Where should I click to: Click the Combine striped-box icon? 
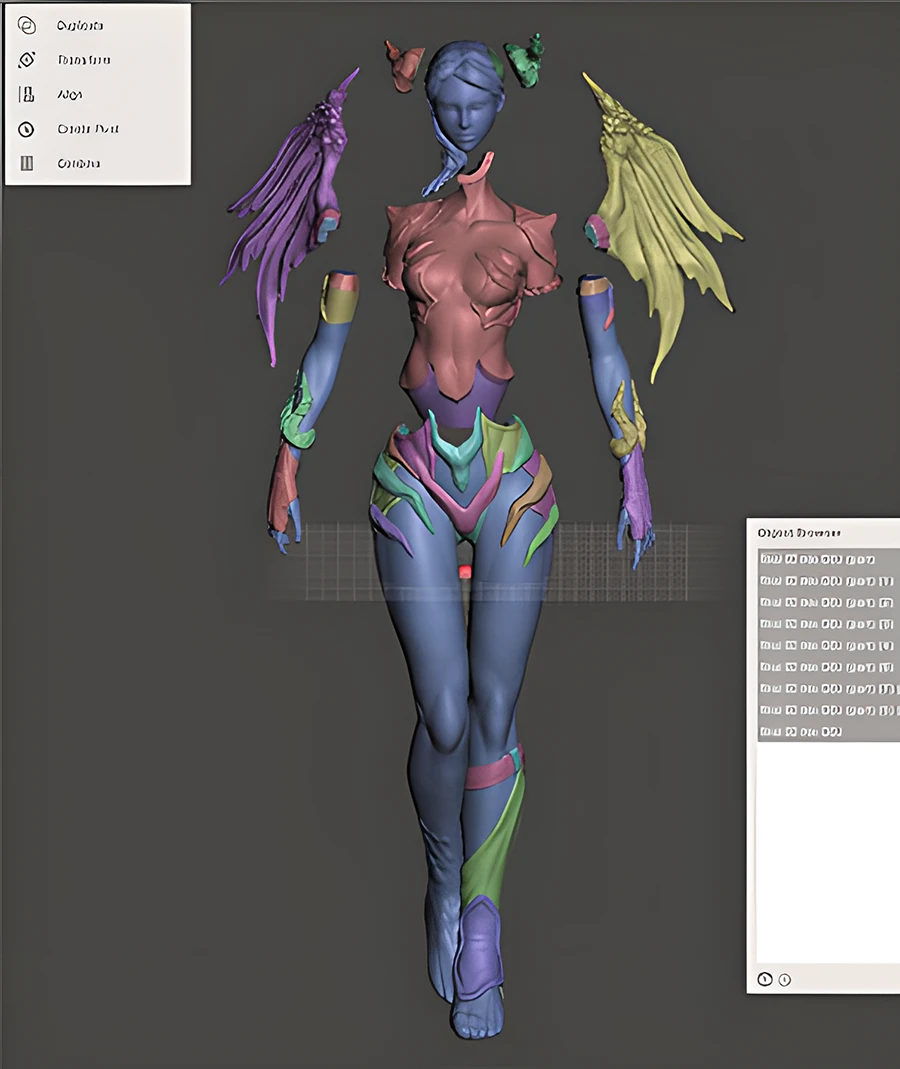coord(27,163)
